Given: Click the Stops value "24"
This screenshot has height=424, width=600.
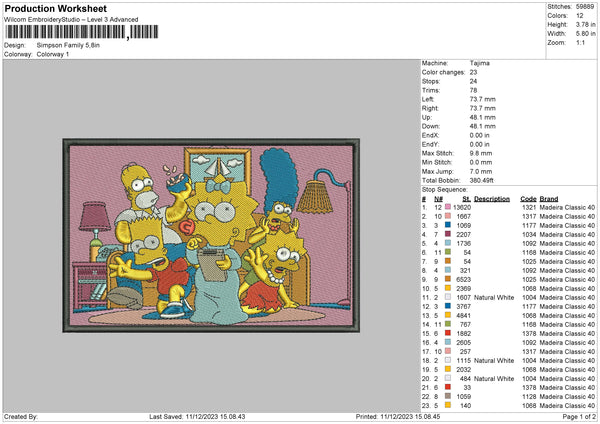Looking at the screenshot, I should 473,81.
